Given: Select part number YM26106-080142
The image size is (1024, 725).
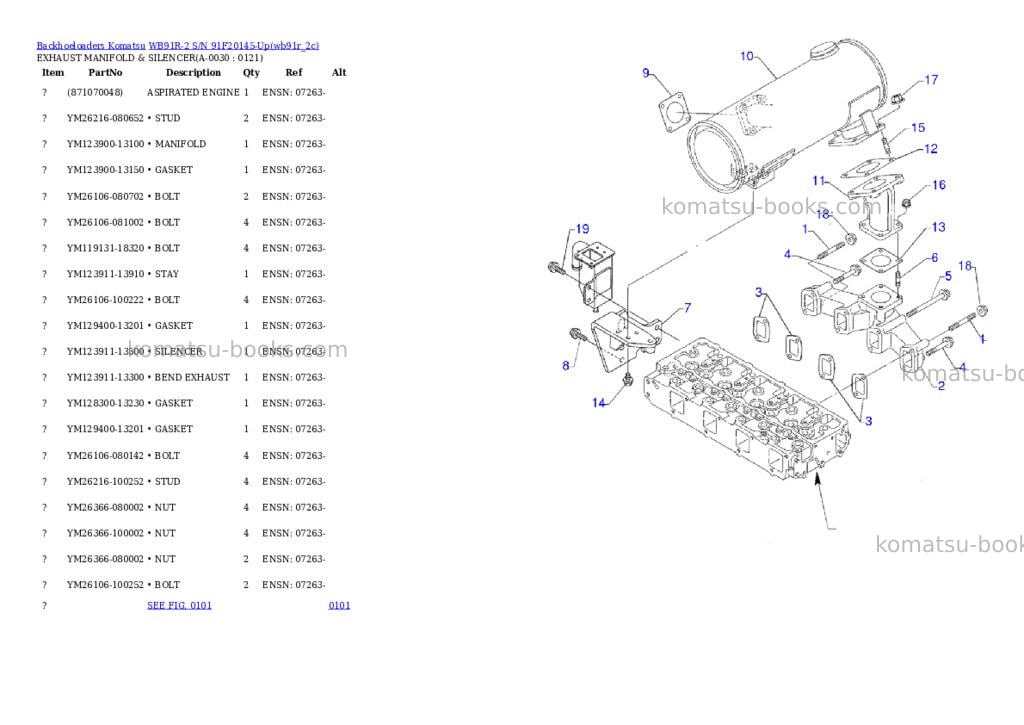Looking at the screenshot, I should click(x=105, y=456).
